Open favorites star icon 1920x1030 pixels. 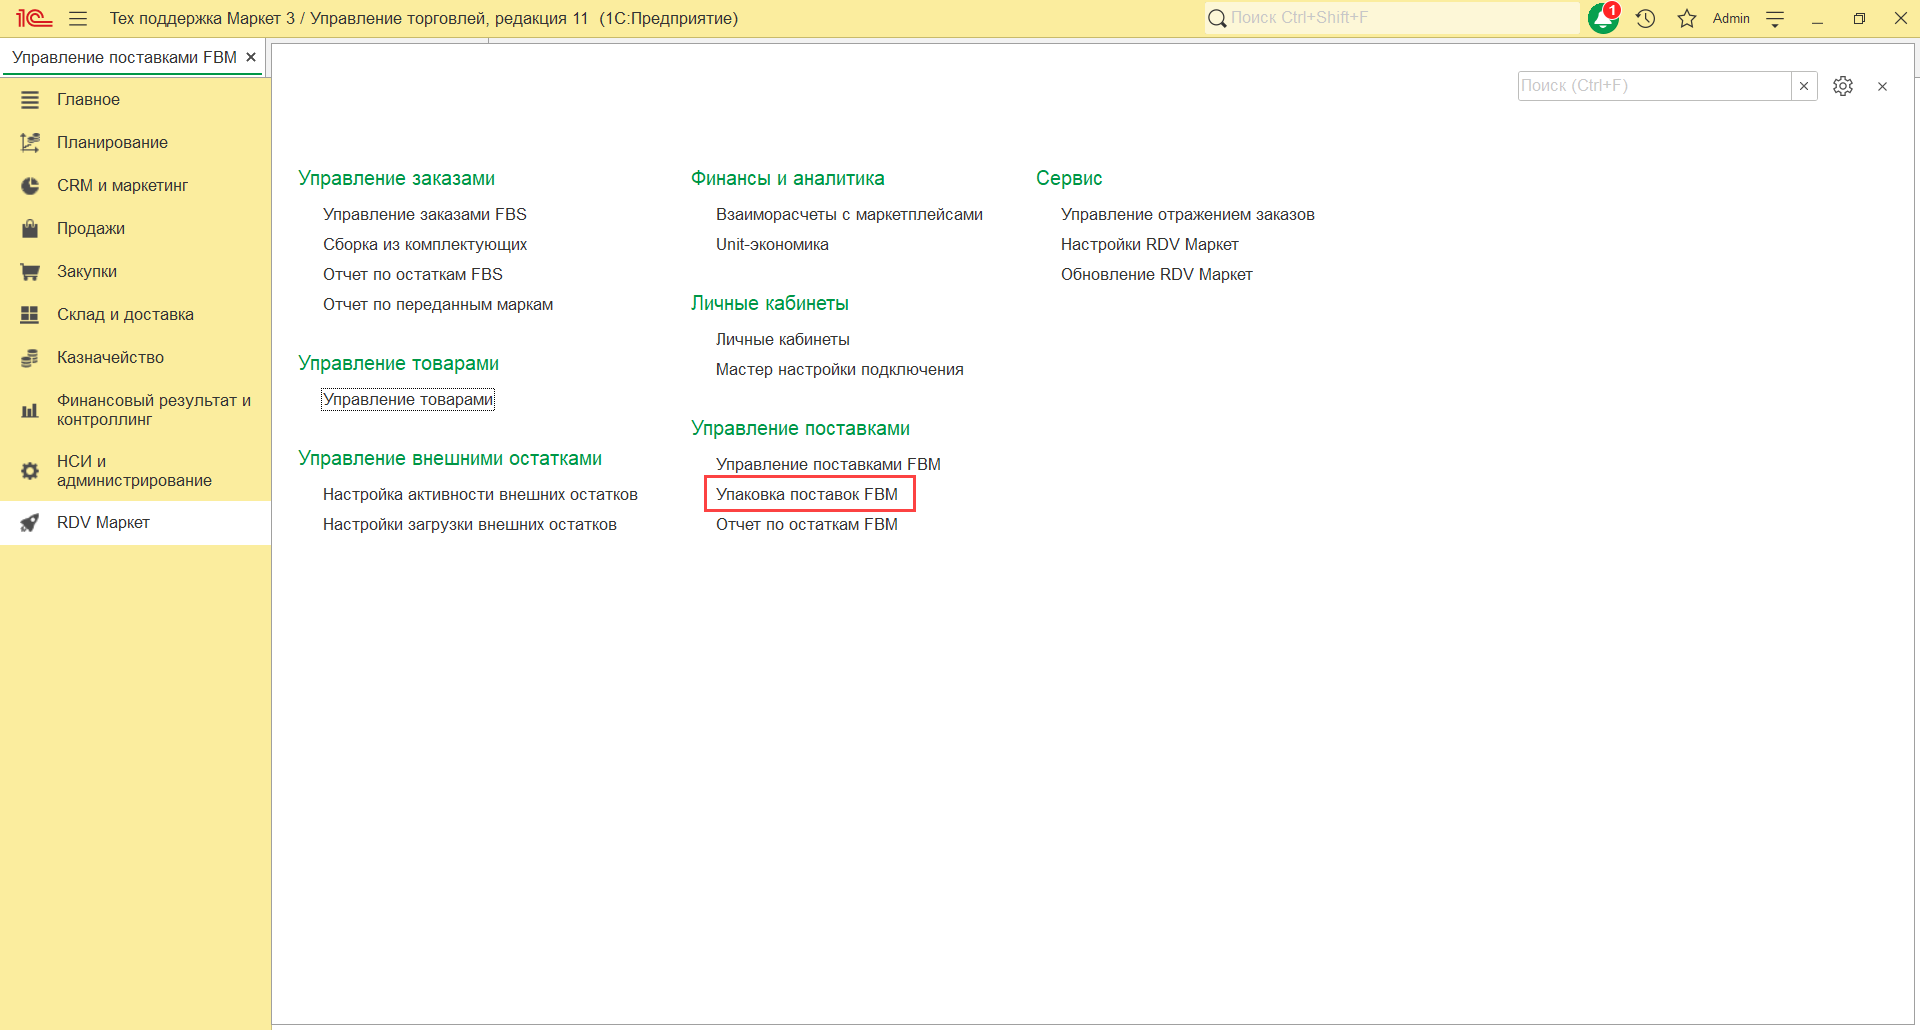click(1687, 18)
